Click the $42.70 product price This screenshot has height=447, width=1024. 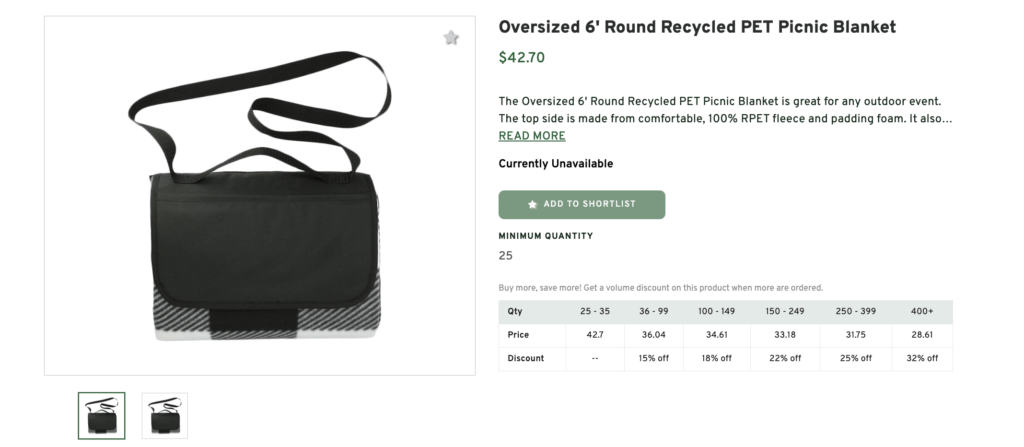pyautogui.click(x=522, y=58)
